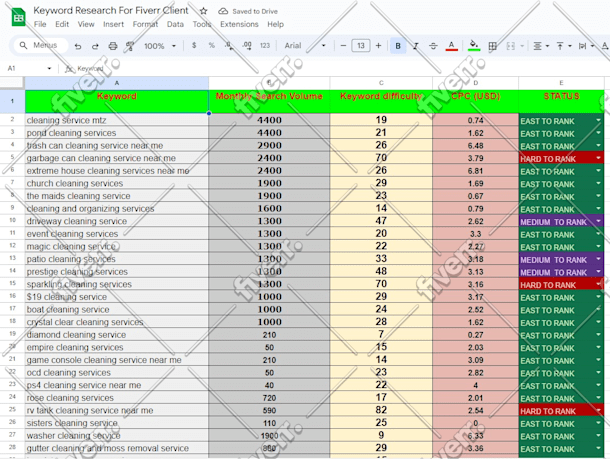This screenshot has height=459, width=610.
Task: Open the borders tool
Action: (x=493, y=46)
